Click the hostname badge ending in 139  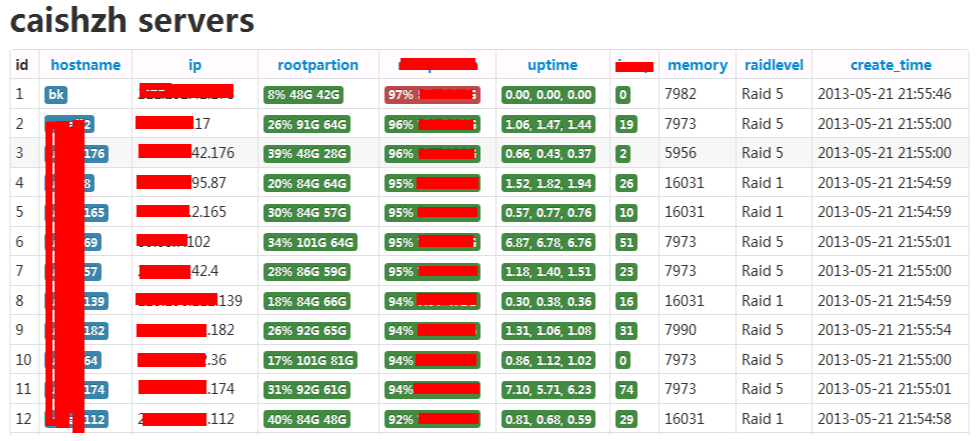coord(77,301)
